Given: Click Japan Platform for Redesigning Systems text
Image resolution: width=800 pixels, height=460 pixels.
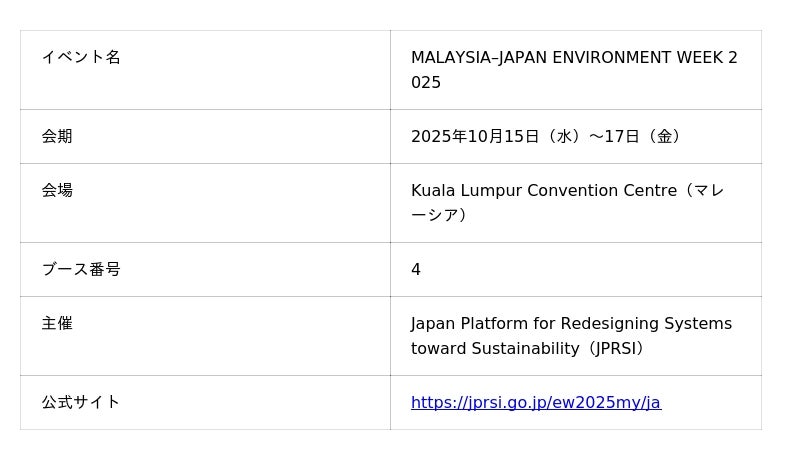Looking at the screenshot, I should pos(571,324).
